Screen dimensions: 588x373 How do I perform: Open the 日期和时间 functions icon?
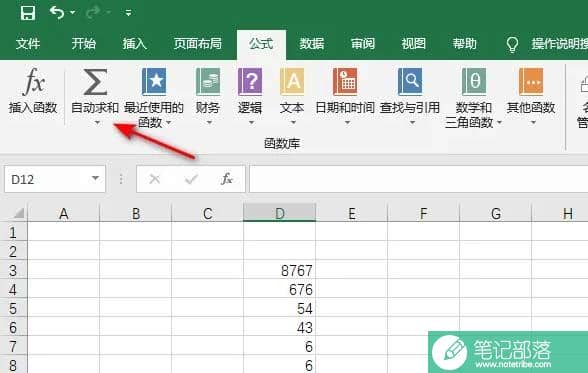(345, 82)
